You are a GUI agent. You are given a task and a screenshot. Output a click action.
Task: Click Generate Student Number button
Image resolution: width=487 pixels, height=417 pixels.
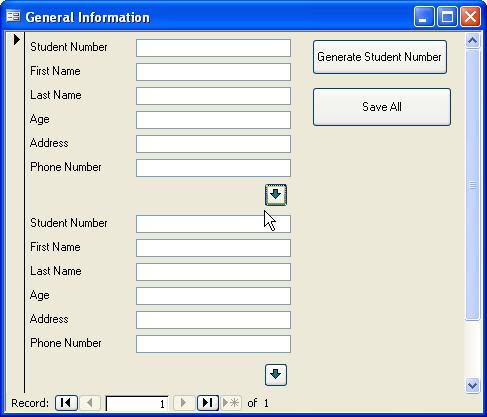coord(380,57)
